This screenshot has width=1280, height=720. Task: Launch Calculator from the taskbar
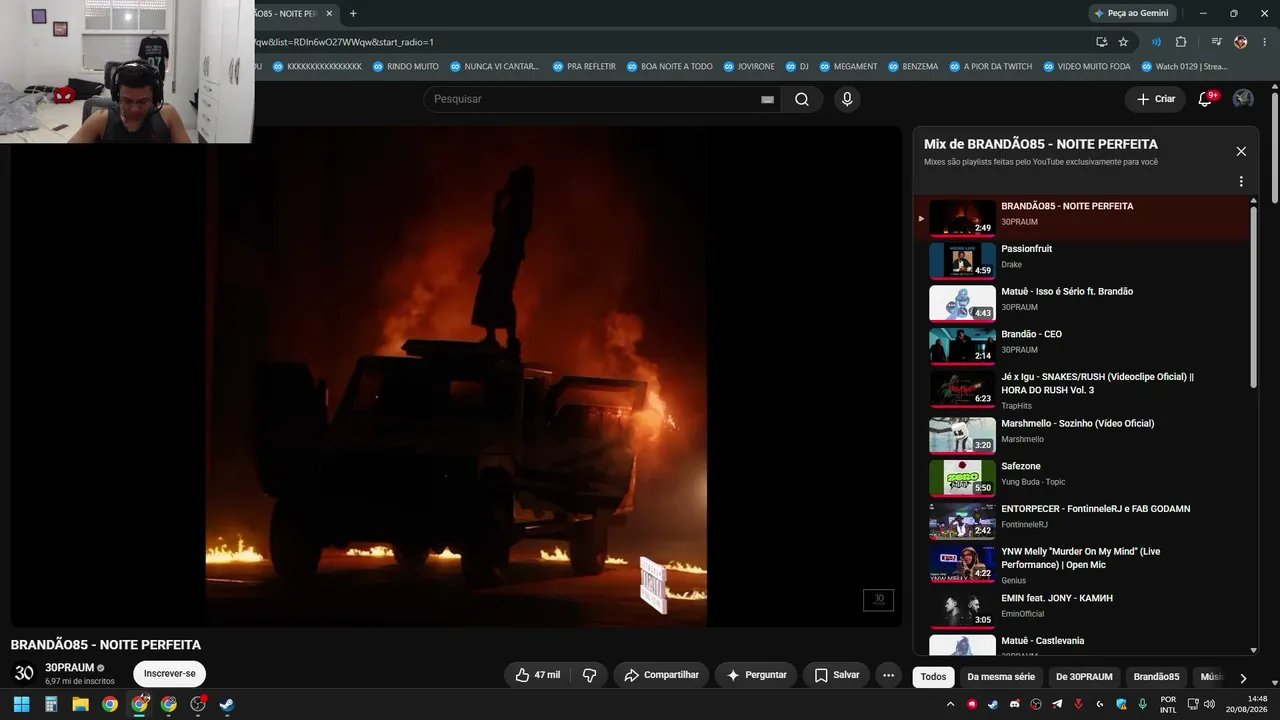(x=51, y=704)
